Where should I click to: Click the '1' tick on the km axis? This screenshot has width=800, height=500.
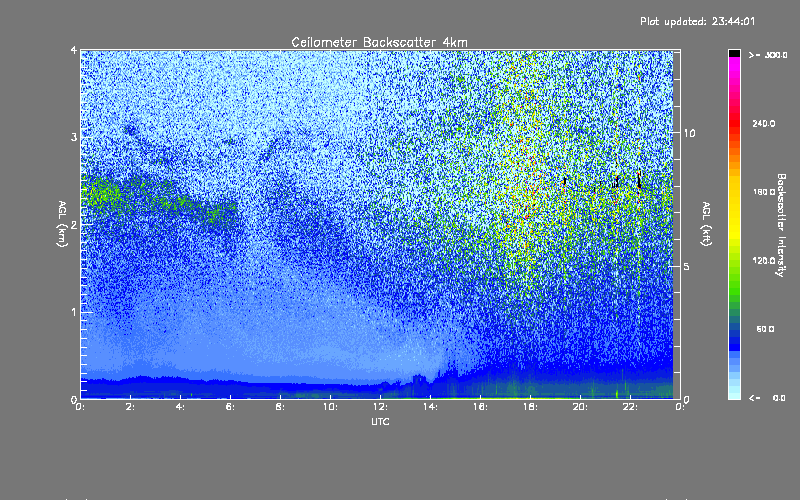74,312
